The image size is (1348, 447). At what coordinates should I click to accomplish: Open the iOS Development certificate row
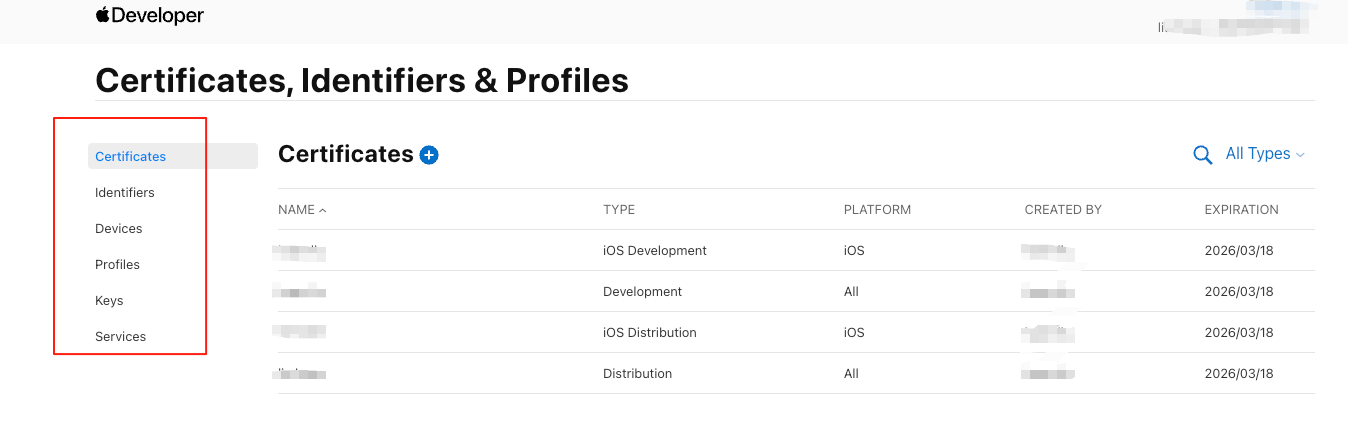click(655, 251)
